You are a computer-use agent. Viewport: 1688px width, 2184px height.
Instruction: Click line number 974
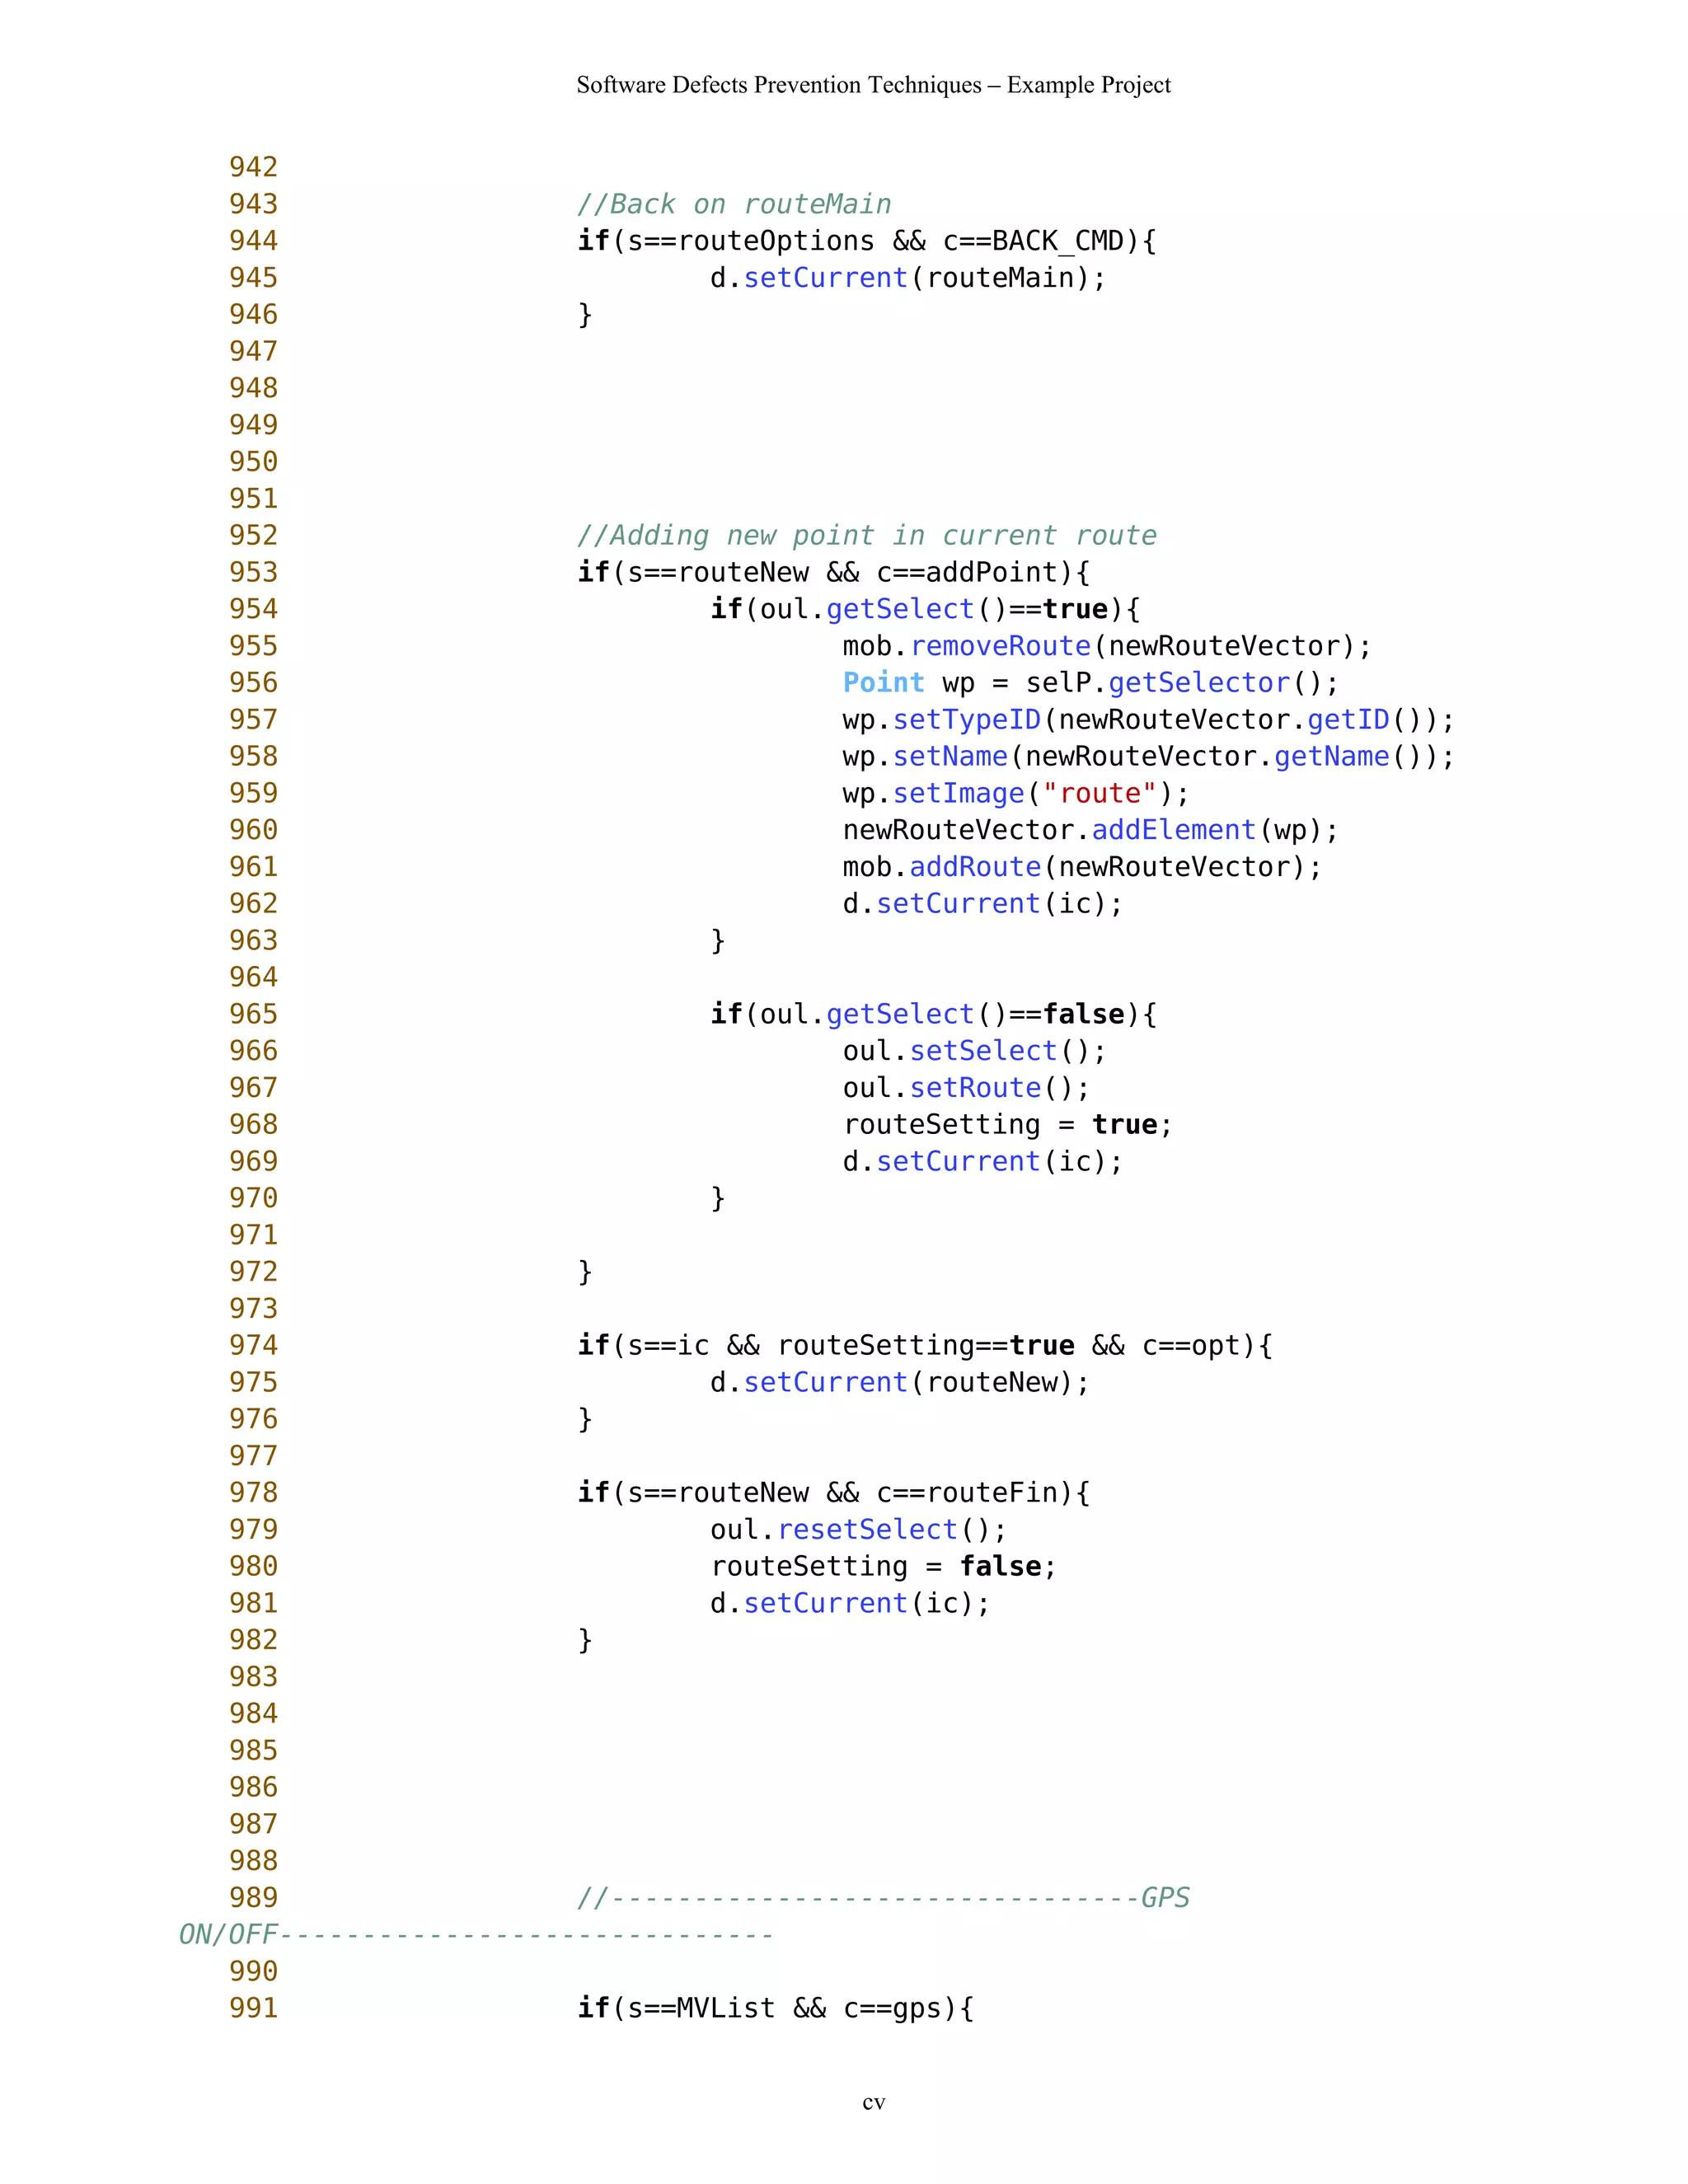click(253, 1346)
